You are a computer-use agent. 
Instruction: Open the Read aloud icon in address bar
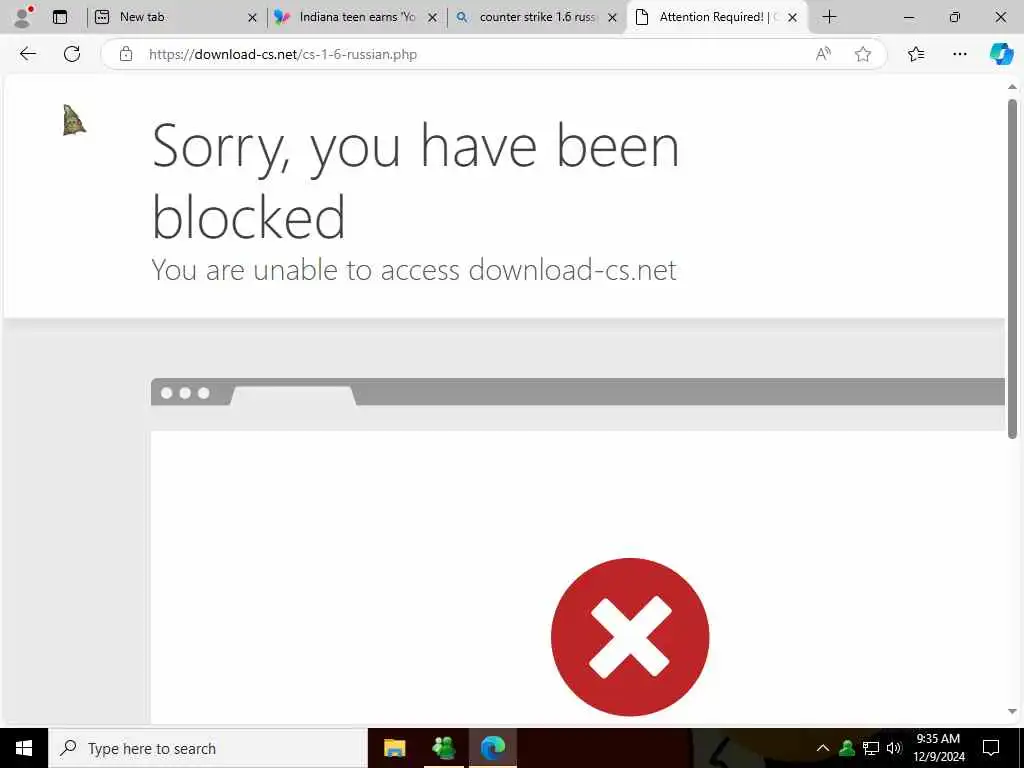tap(824, 54)
